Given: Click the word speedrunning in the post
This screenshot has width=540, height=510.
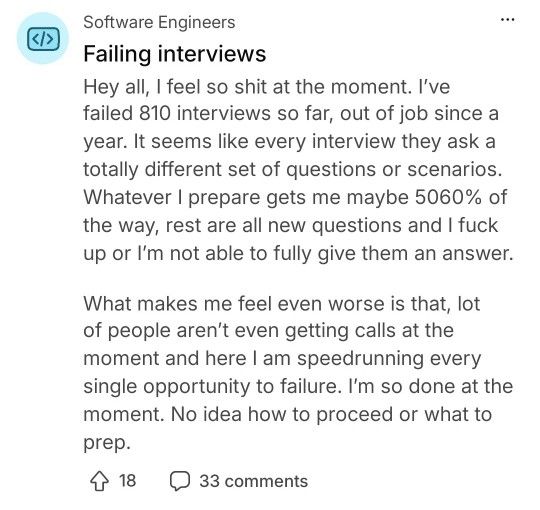Looking at the screenshot, I should click(x=360, y=358).
